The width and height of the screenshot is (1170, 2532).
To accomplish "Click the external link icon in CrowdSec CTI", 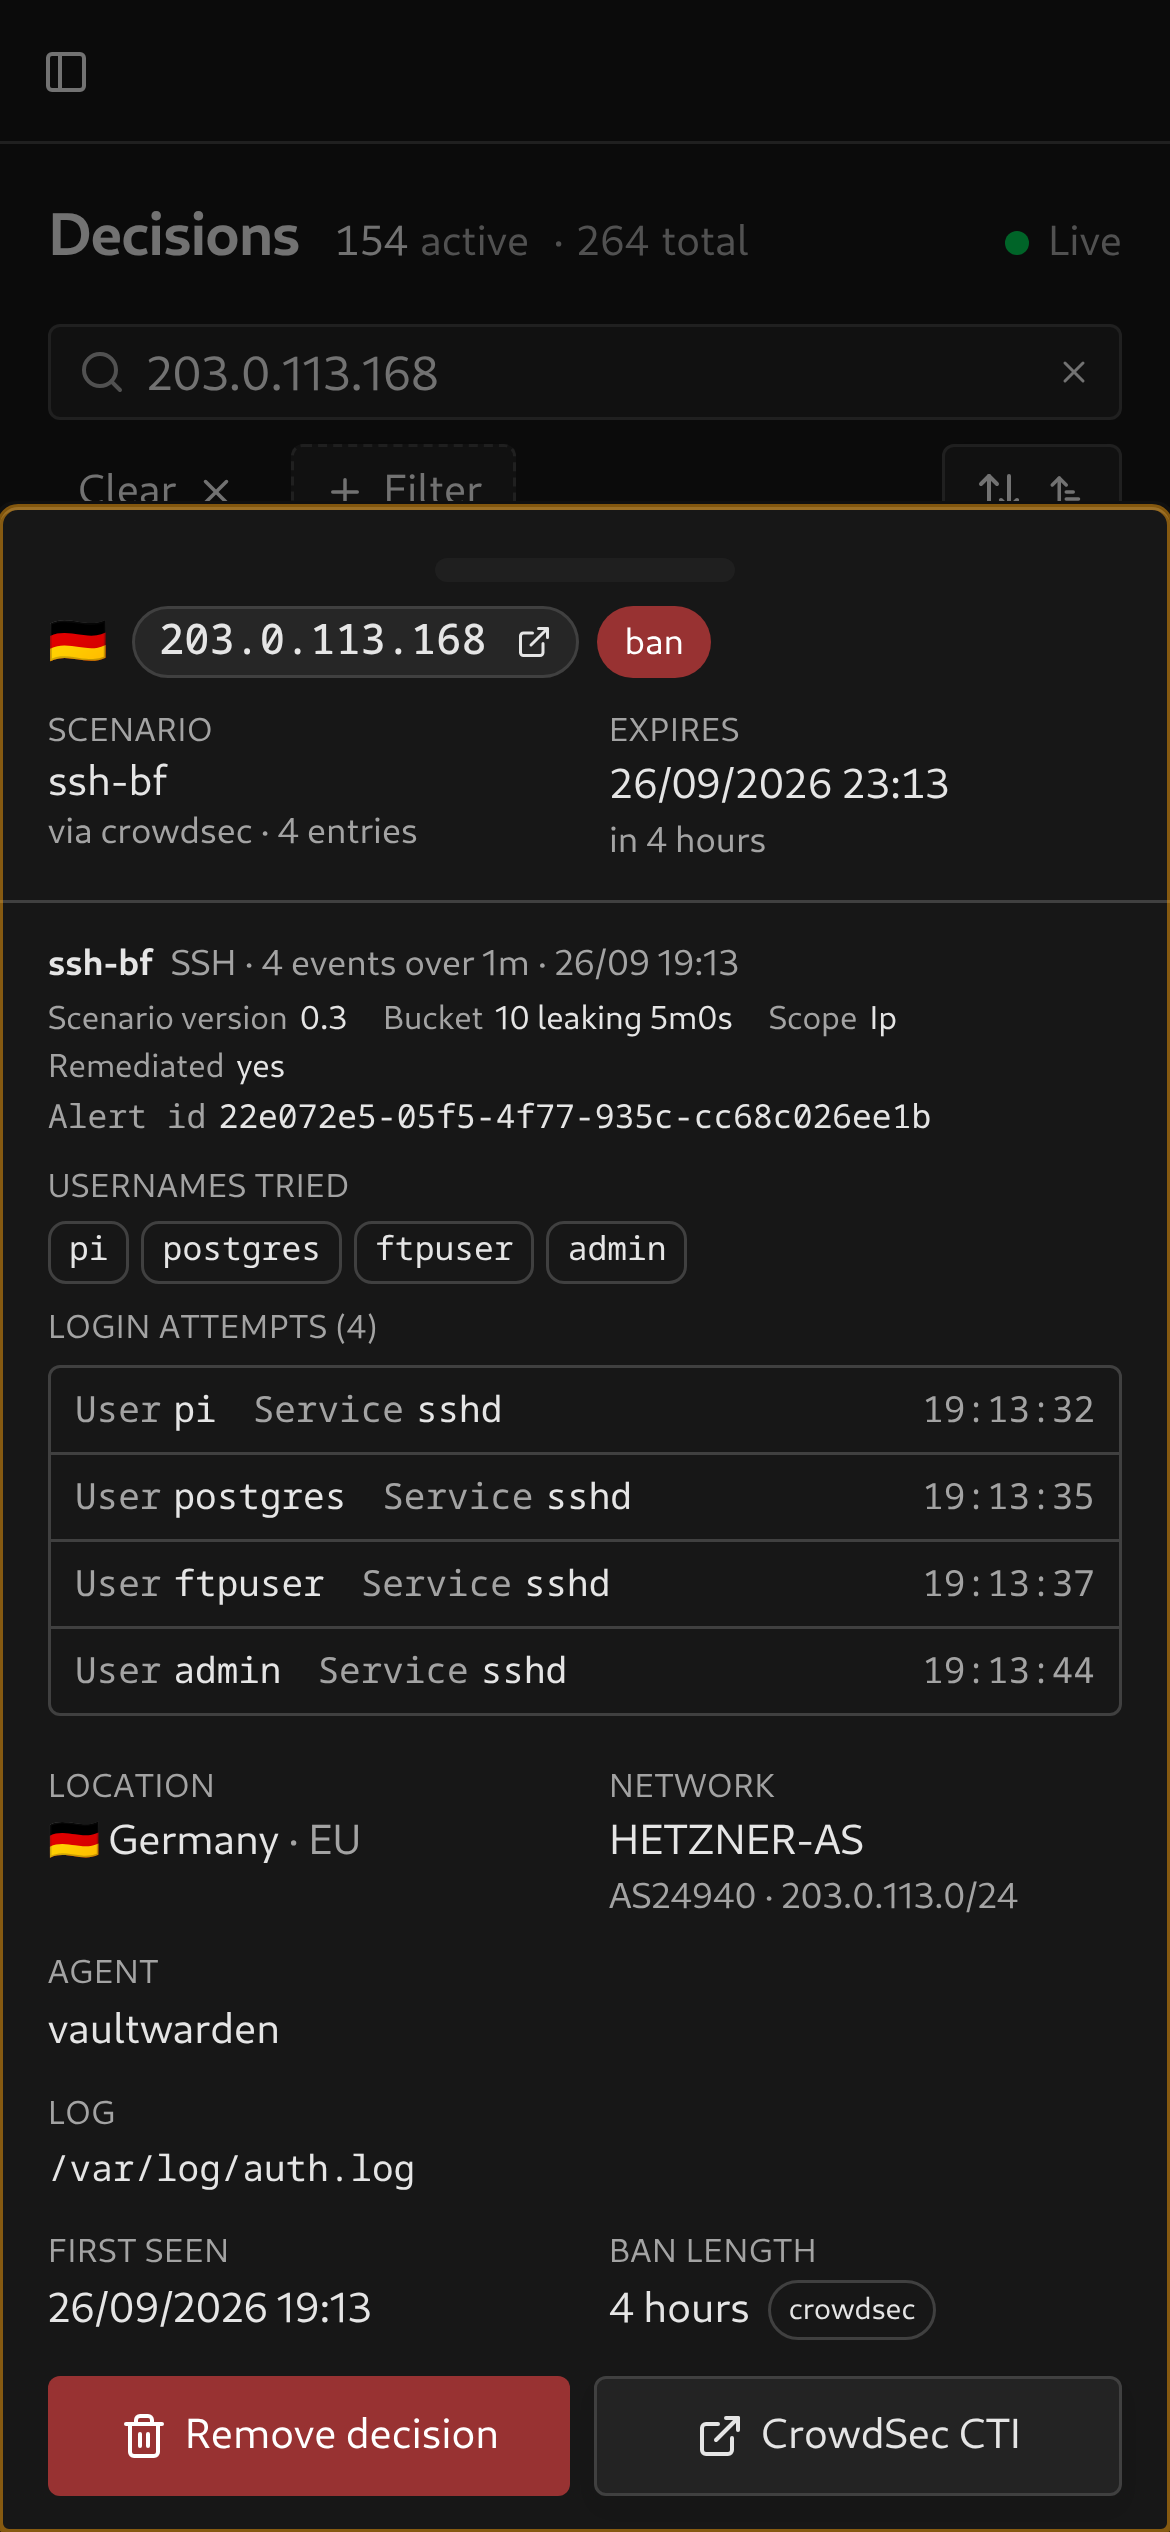I will pos(720,2436).
